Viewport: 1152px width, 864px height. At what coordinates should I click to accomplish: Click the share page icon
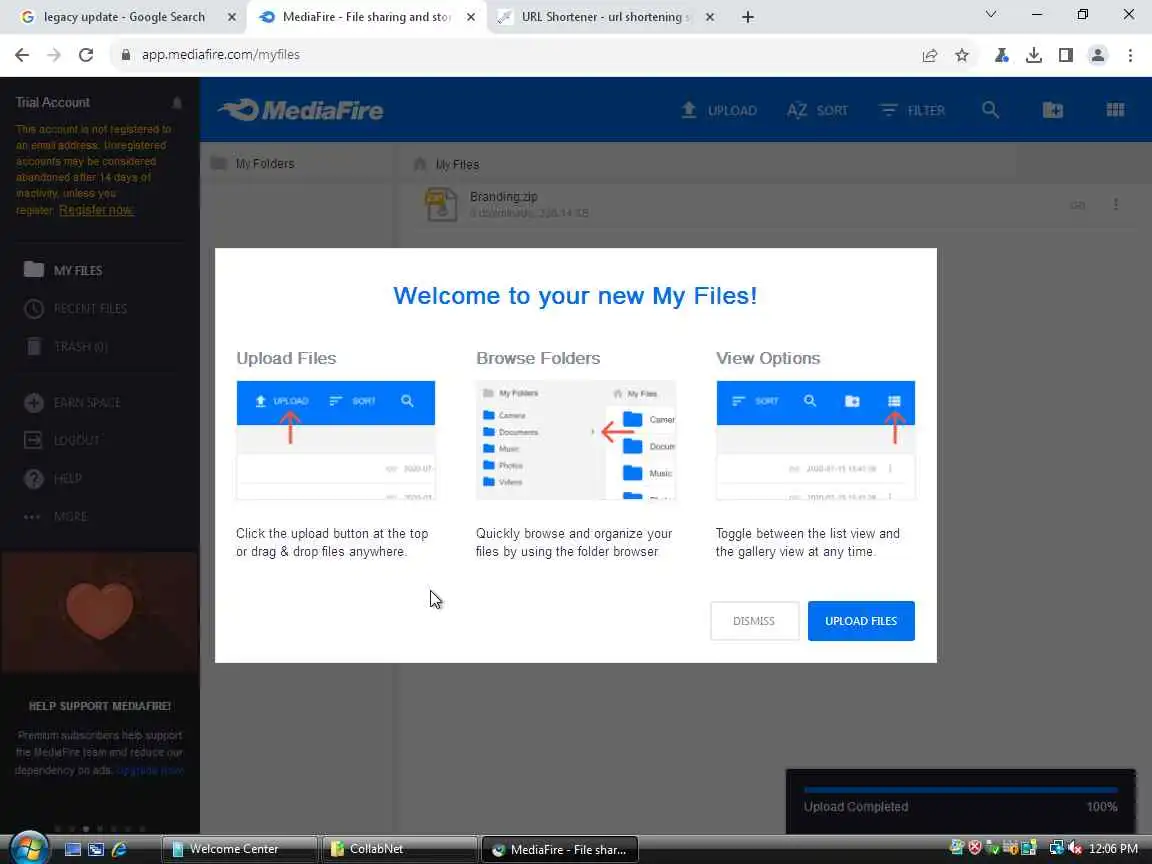[x=929, y=55]
